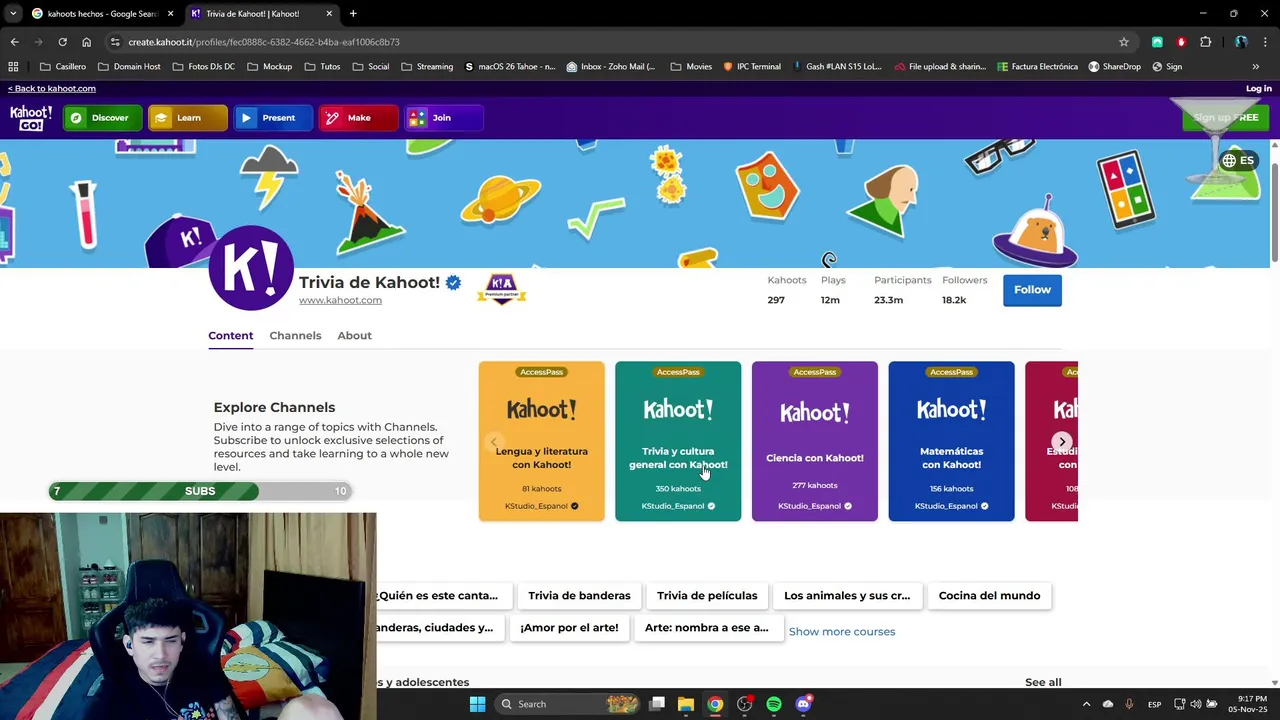Select ¡Amor por el arte! course

[x=569, y=628]
